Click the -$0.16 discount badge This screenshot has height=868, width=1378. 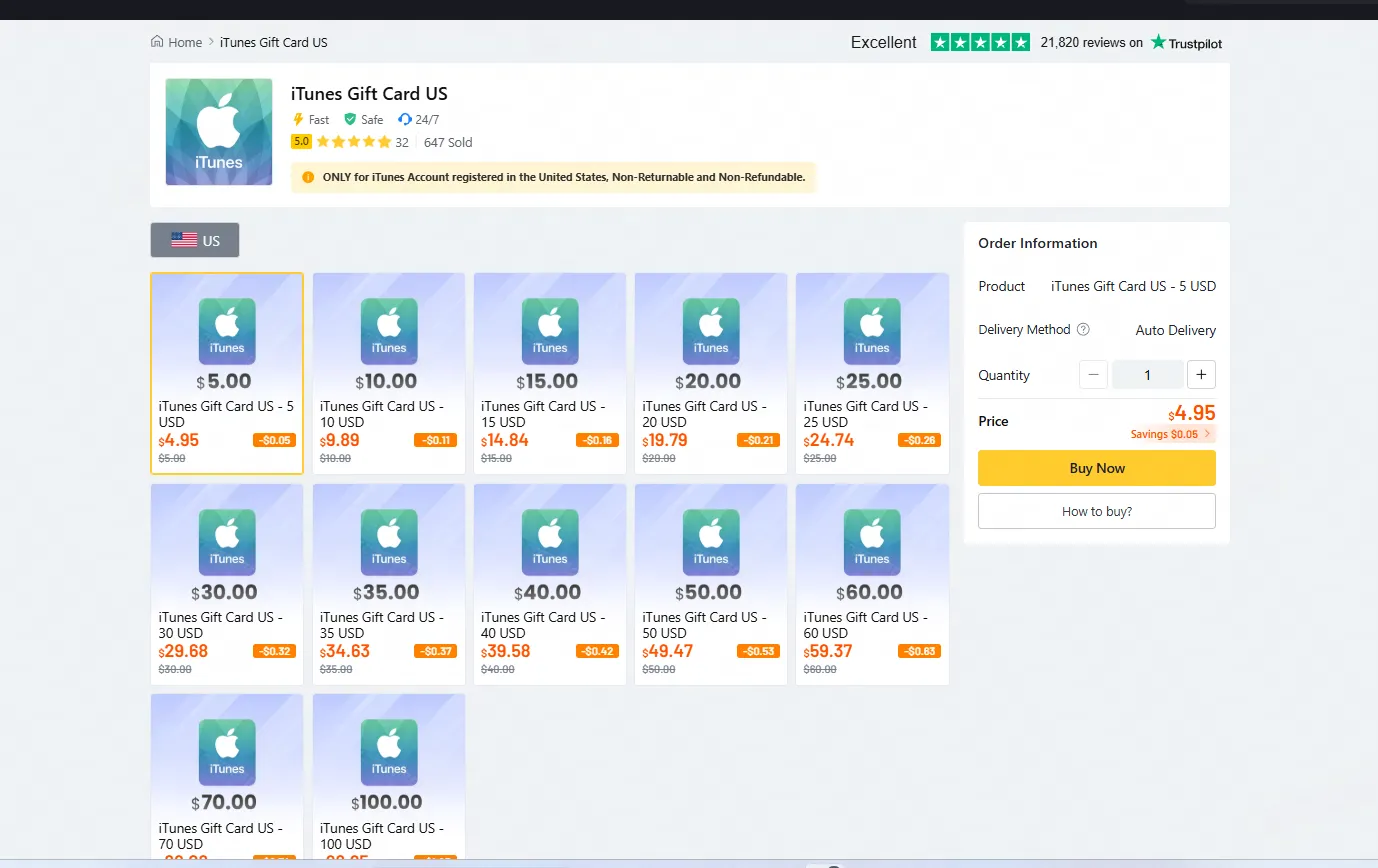tap(597, 440)
